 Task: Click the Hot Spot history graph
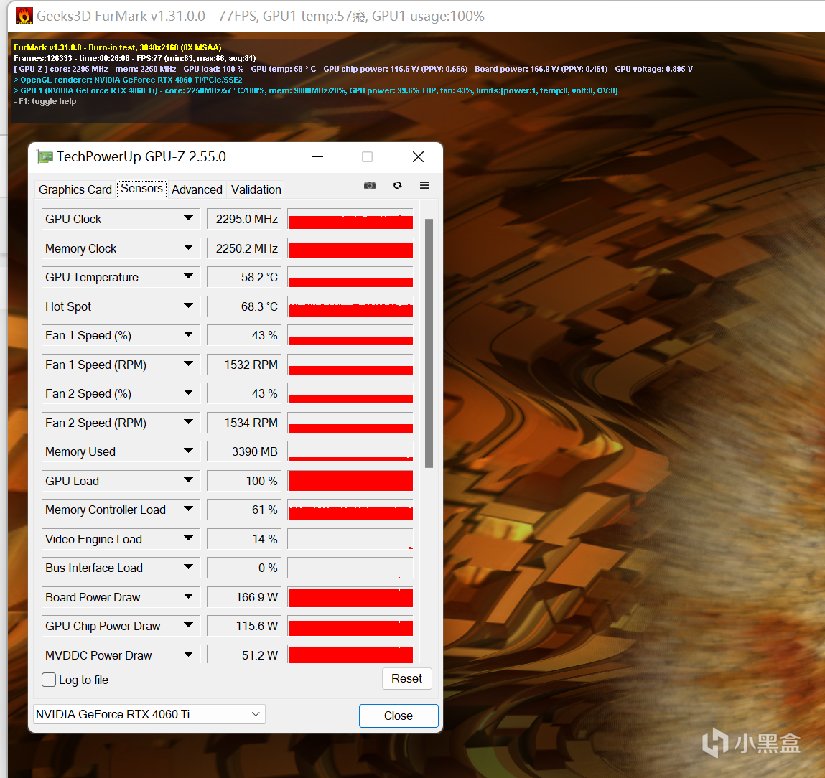[x=350, y=306]
